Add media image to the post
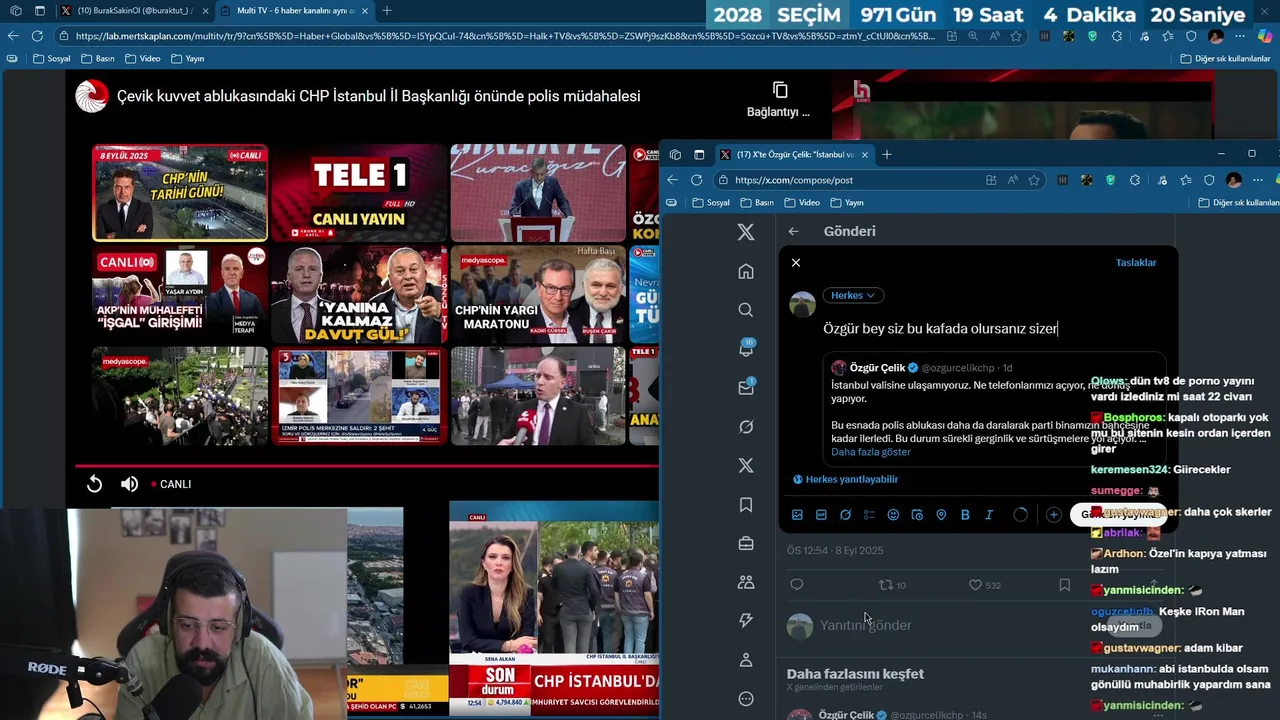The height and width of the screenshot is (720, 1280). coord(797,515)
